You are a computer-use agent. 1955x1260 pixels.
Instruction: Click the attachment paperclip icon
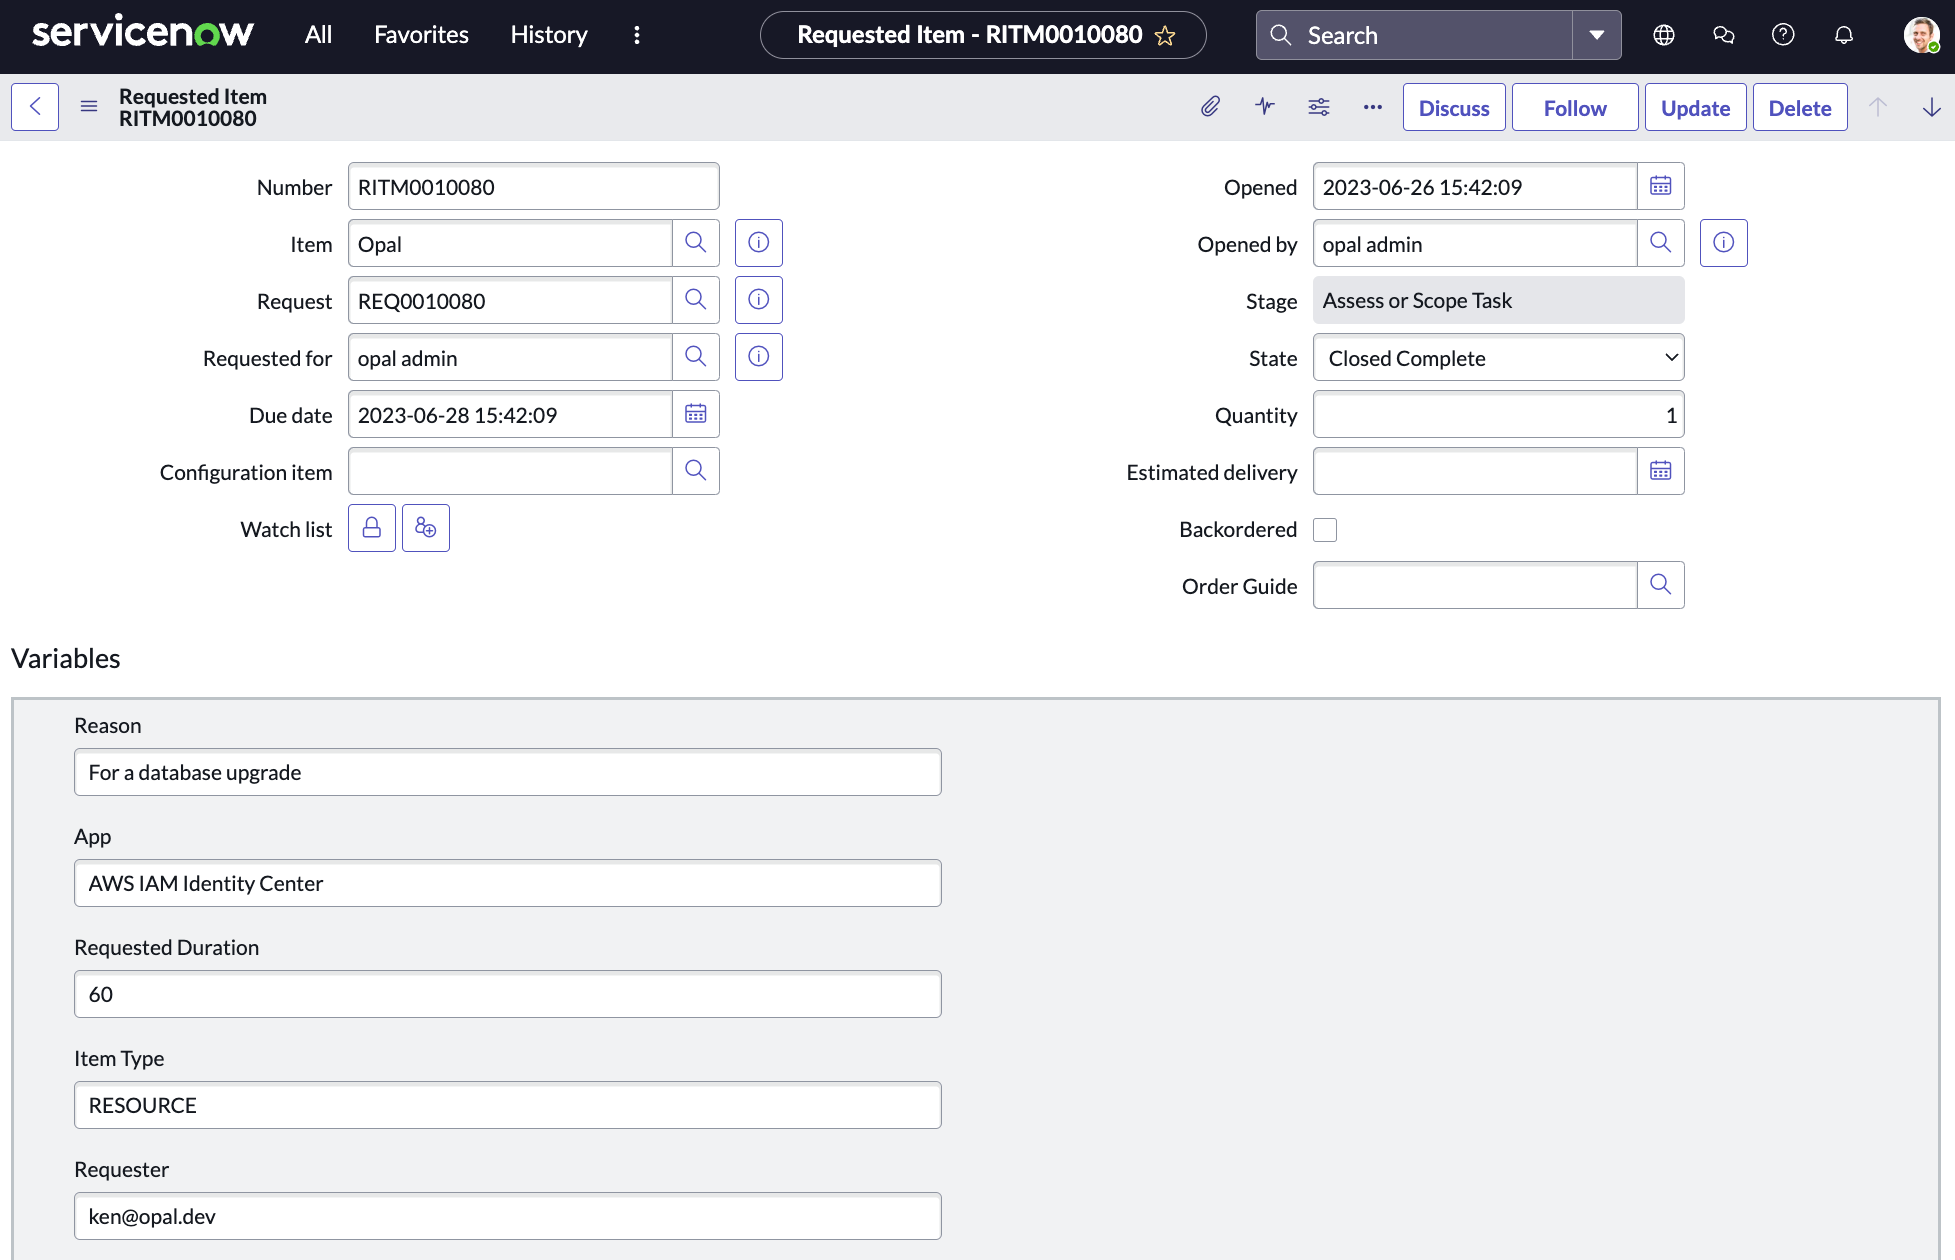[x=1210, y=107]
